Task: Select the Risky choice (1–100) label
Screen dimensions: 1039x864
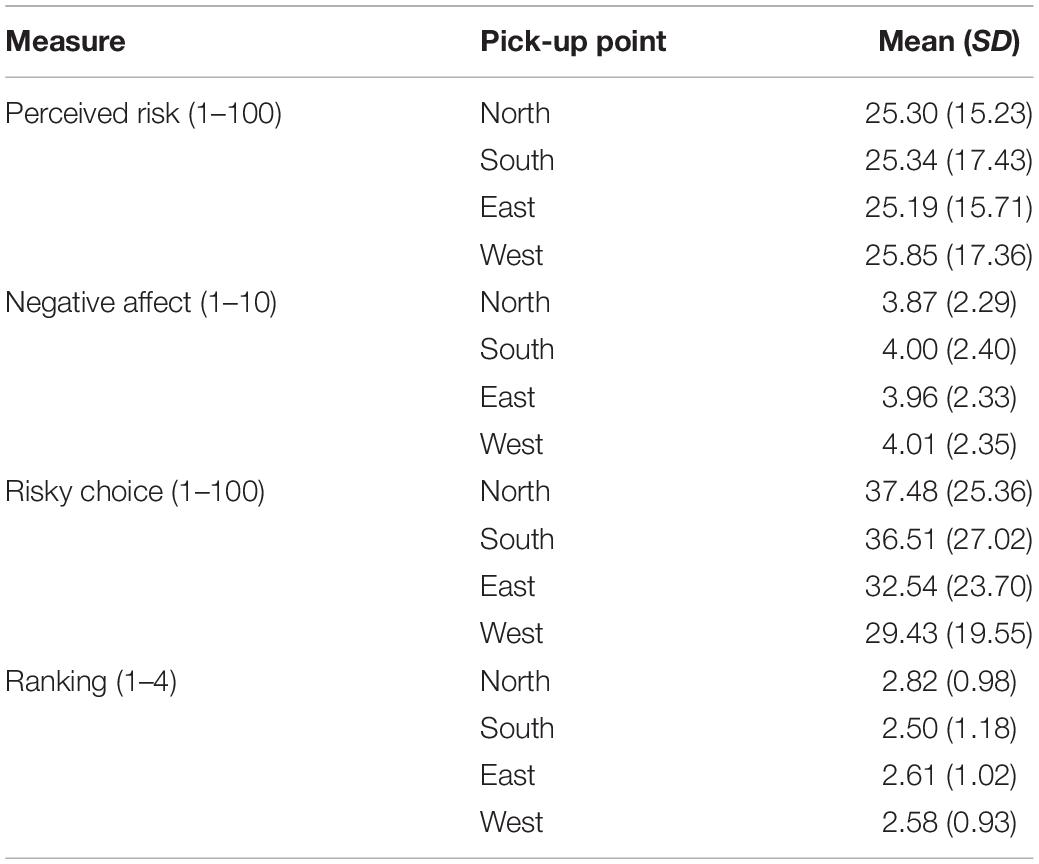Action: [x=135, y=492]
